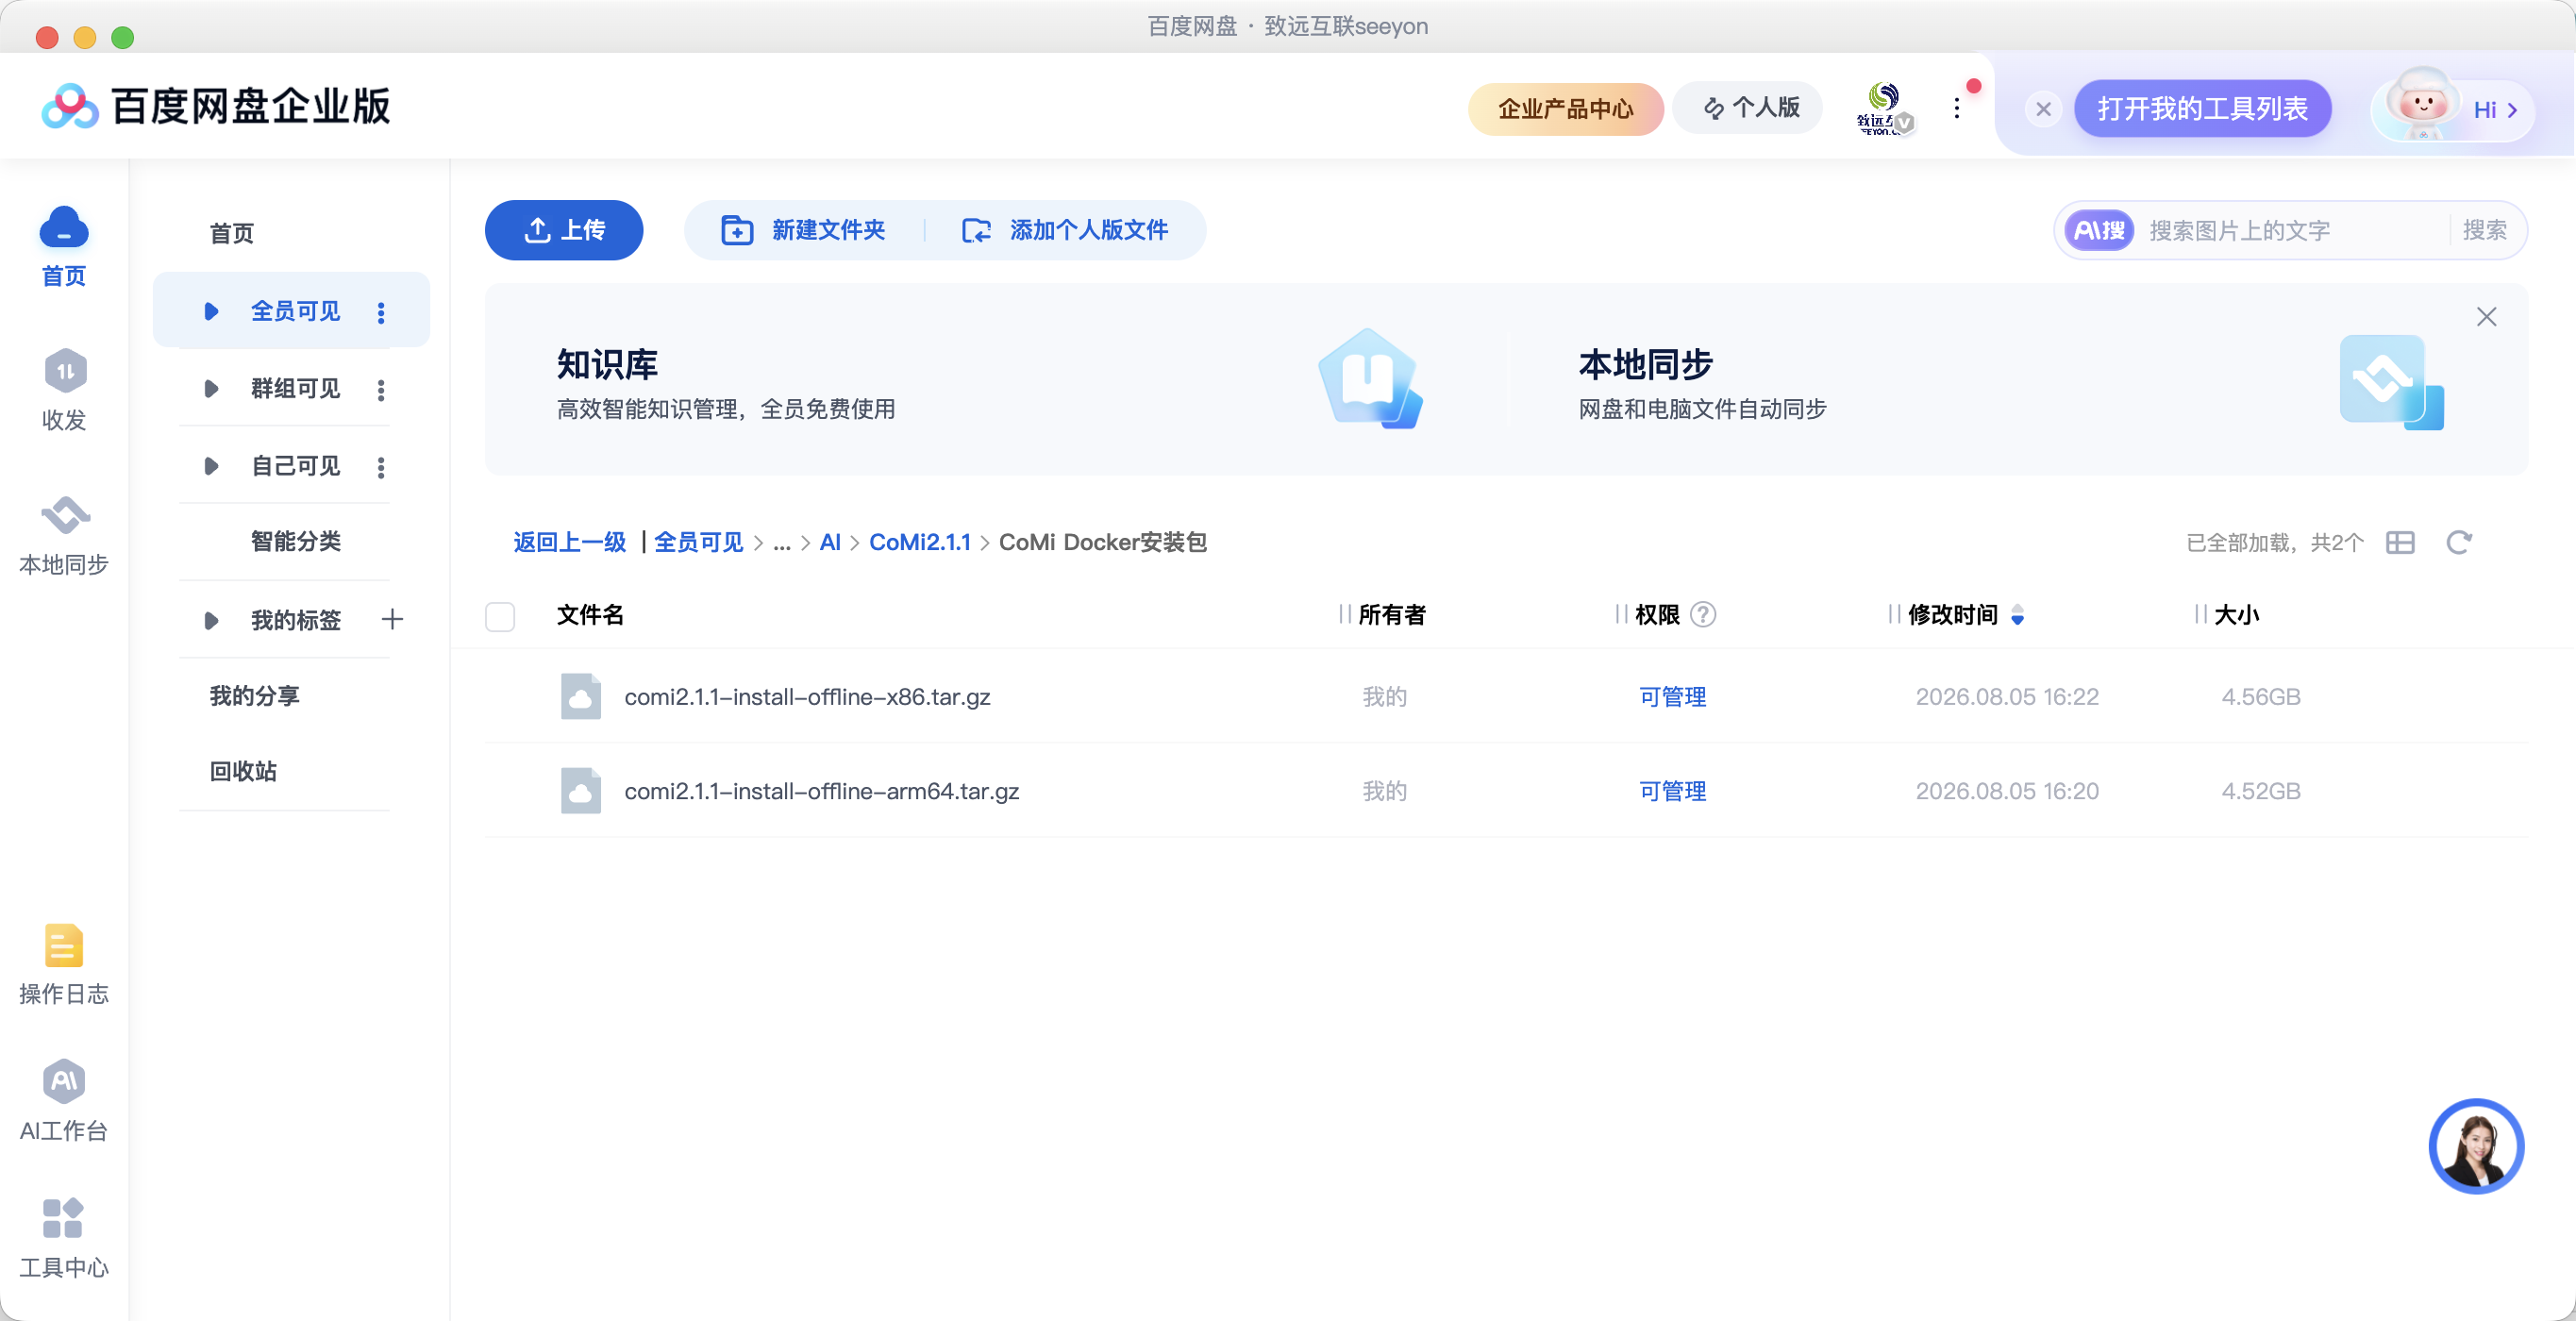Select the 自己可见 label in the sidebar
Screen dimensions: 2576x1321
click(296, 465)
